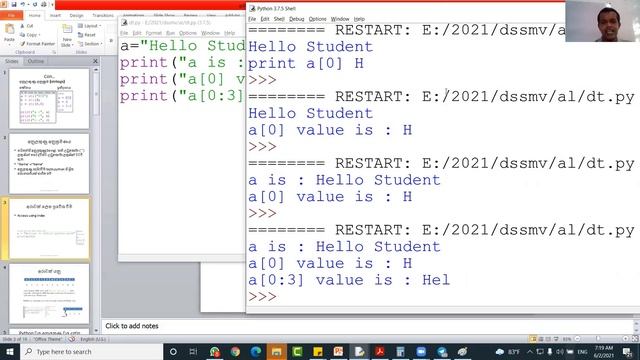Open the slide Layout dropdown
640x360 pixels.
[x=89, y=26]
